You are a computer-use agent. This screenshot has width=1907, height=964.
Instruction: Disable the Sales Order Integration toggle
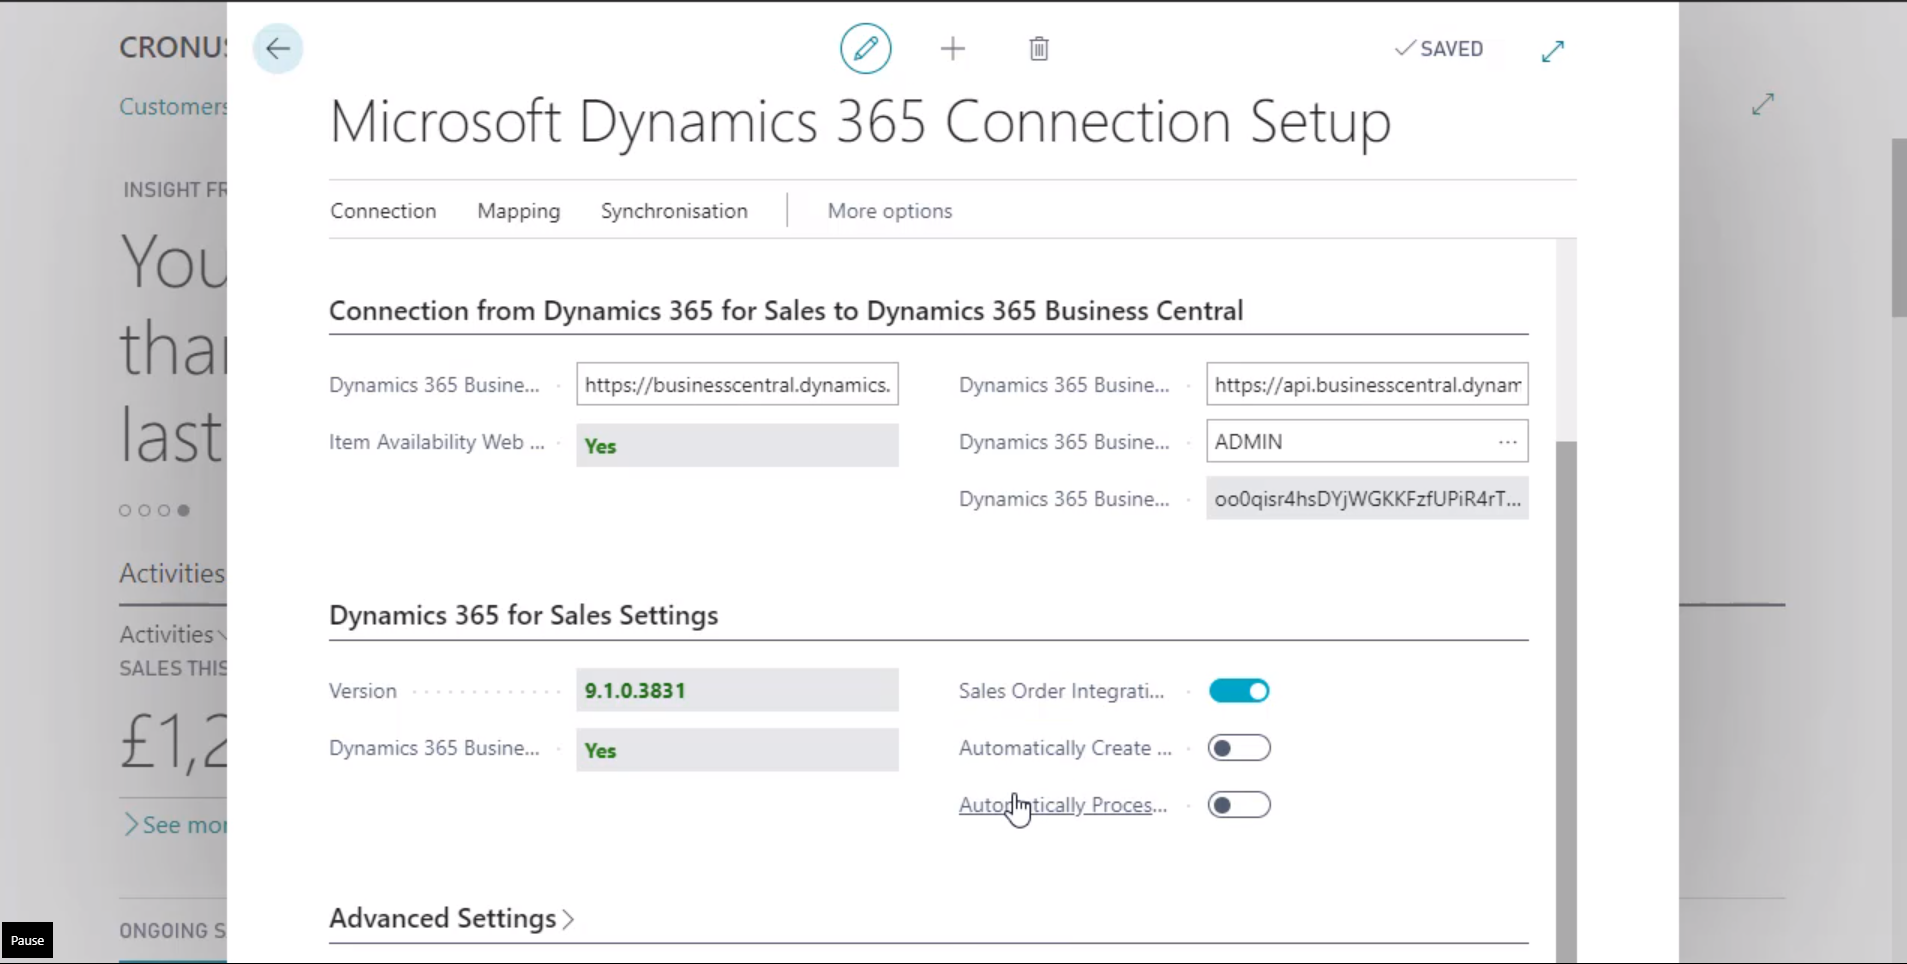(1239, 690)
